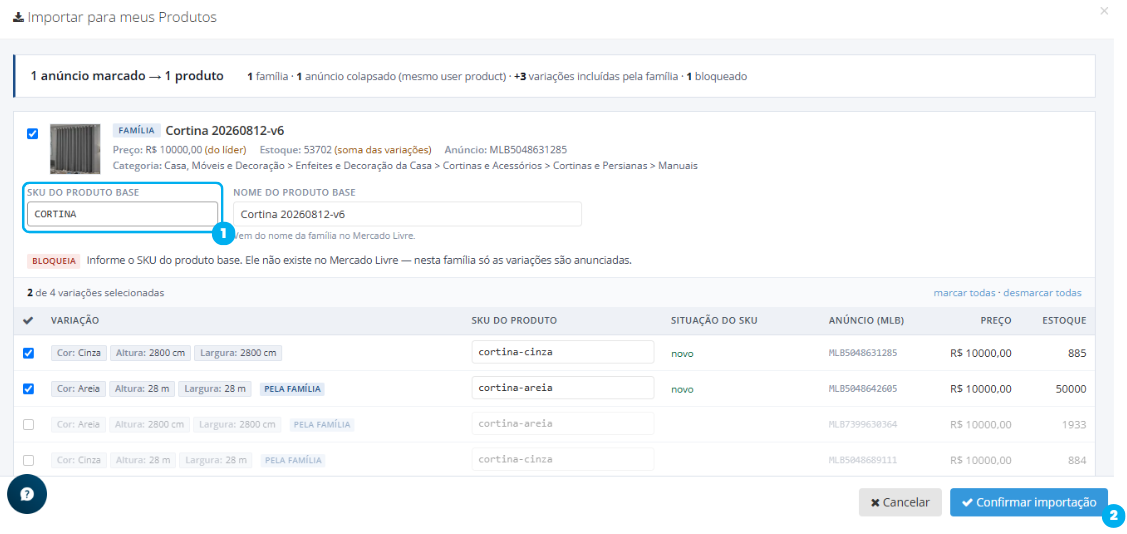The width and height of the screenshot is (1127, 534).
Task: Click the curtain product thumbnail image
Action: click(x=75, y=149)
